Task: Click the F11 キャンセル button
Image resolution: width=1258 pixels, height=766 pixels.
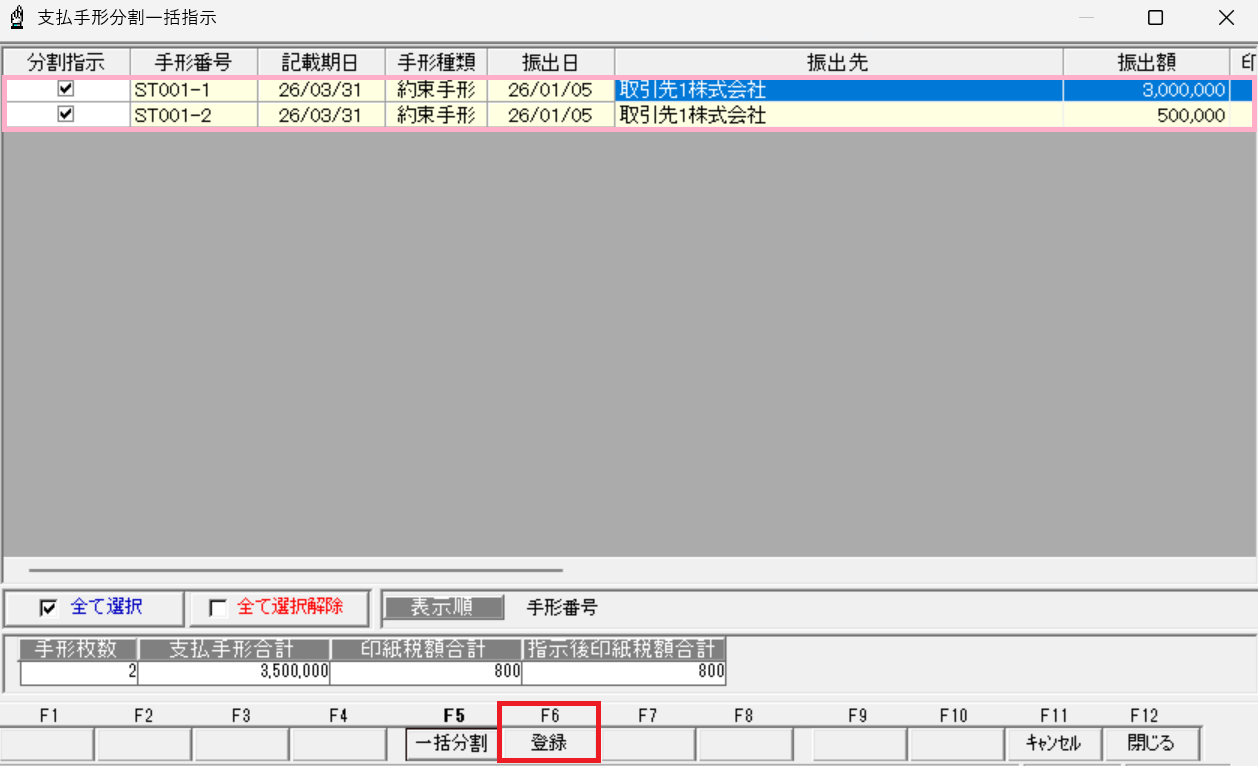Action: (1054, 744)
